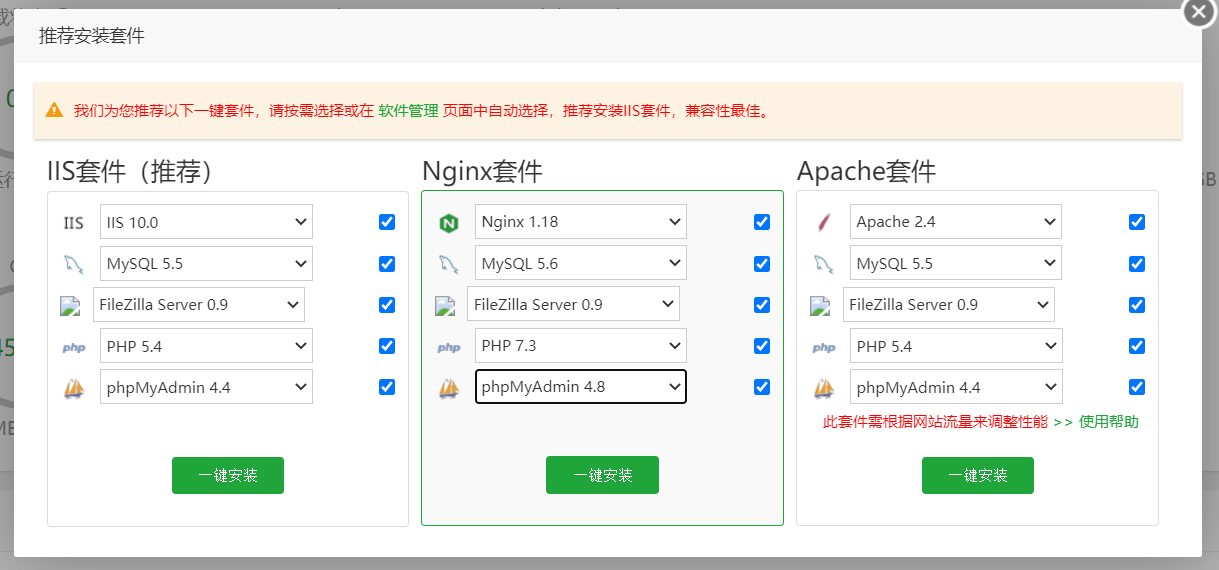This screenshot has height=570, width=1219.
Task: Click the Apache feather icon
Action: click(824, 223)
